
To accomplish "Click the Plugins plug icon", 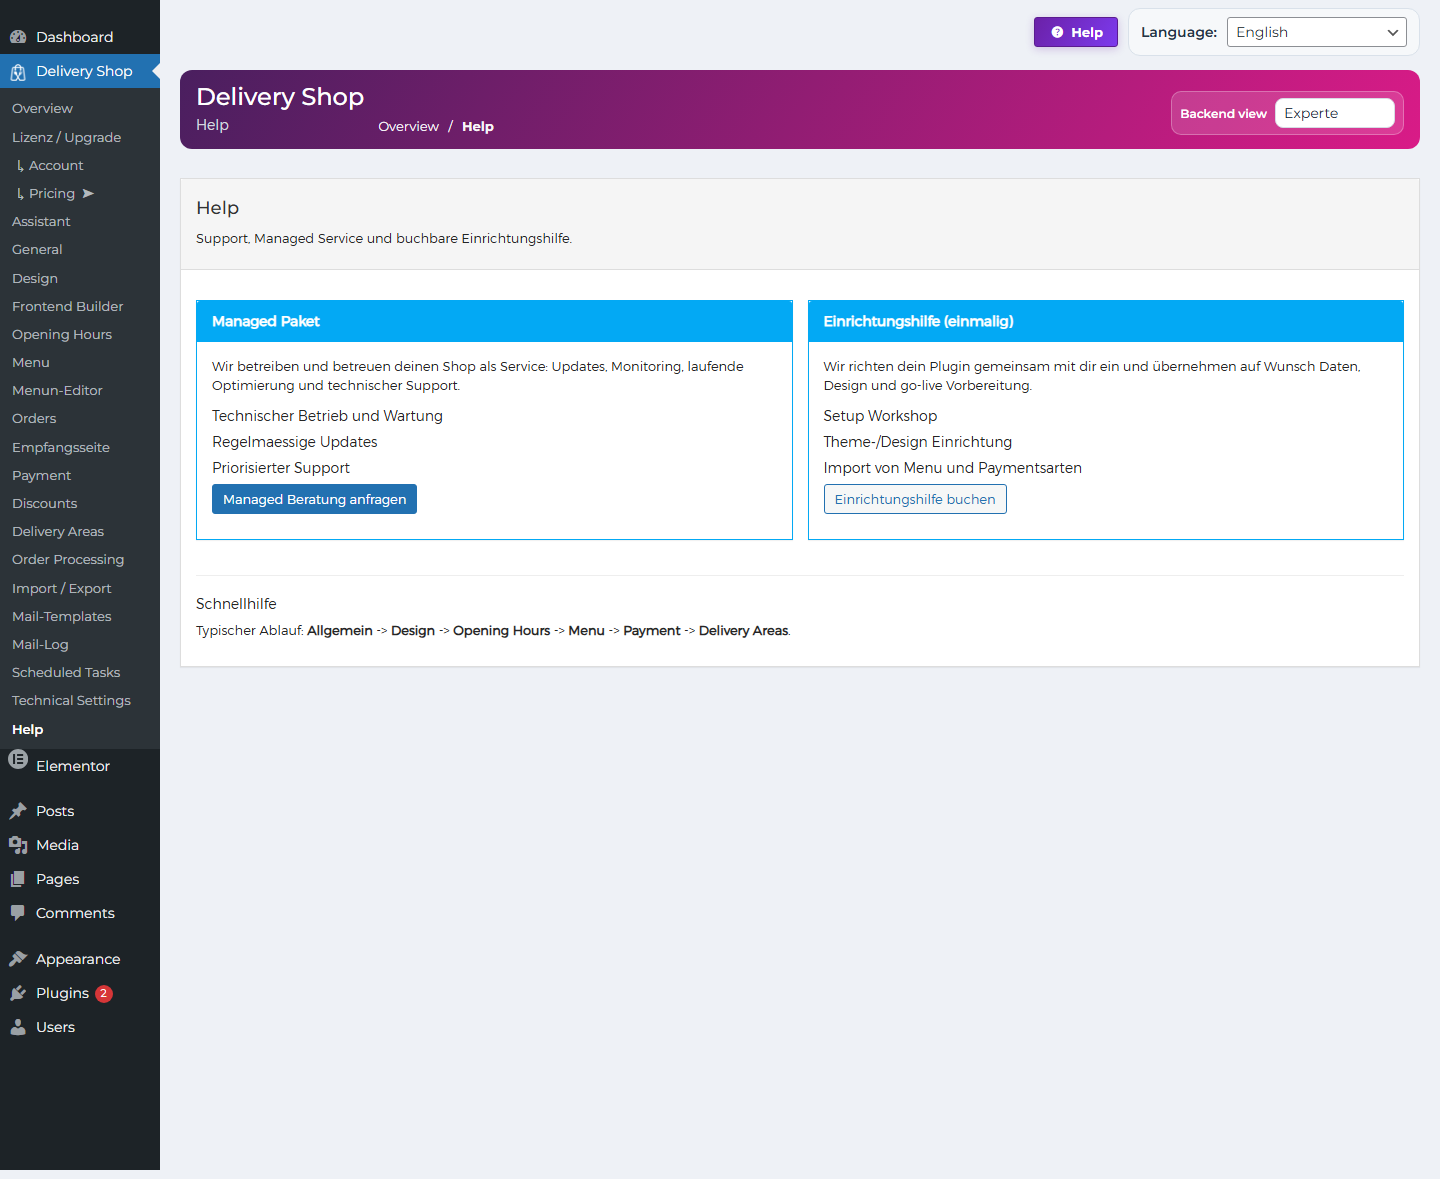I will coord(18,993).
